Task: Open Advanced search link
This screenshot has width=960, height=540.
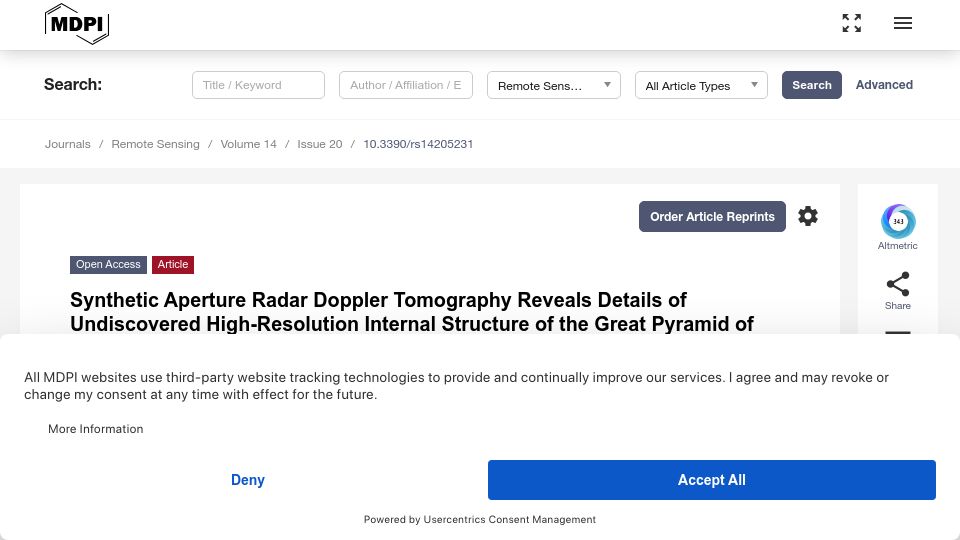Action: pyautogui.click(x=884, y=85)
